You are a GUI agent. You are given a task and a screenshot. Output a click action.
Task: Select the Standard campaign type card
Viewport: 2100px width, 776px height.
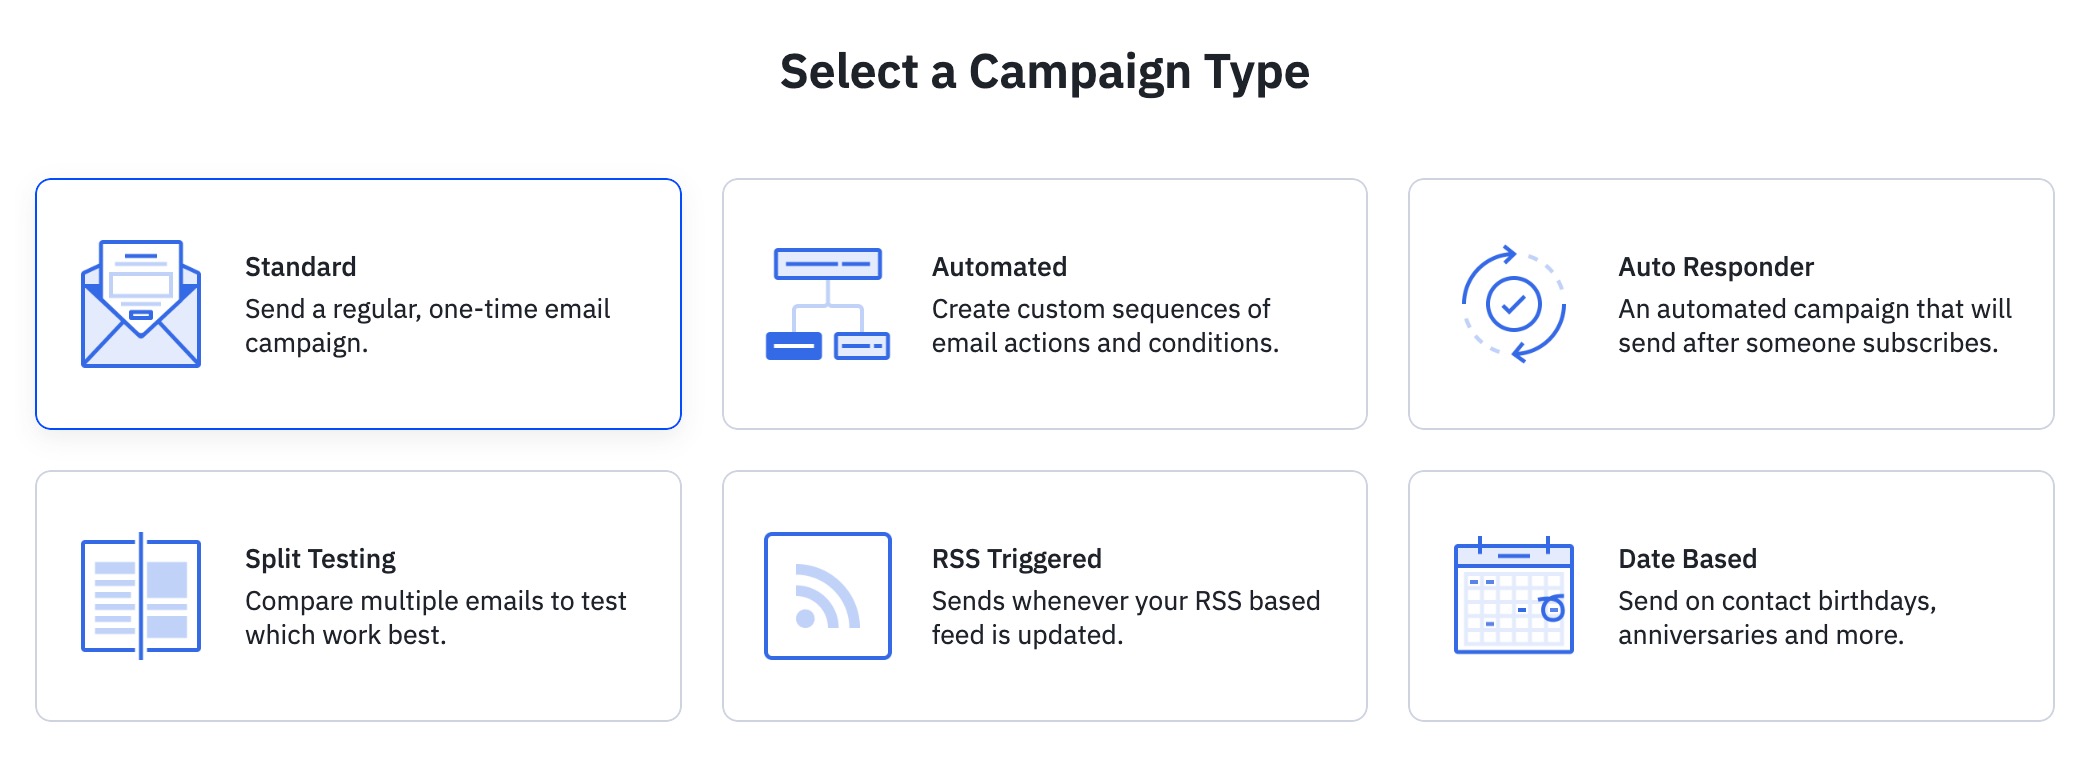click(360, 303)
